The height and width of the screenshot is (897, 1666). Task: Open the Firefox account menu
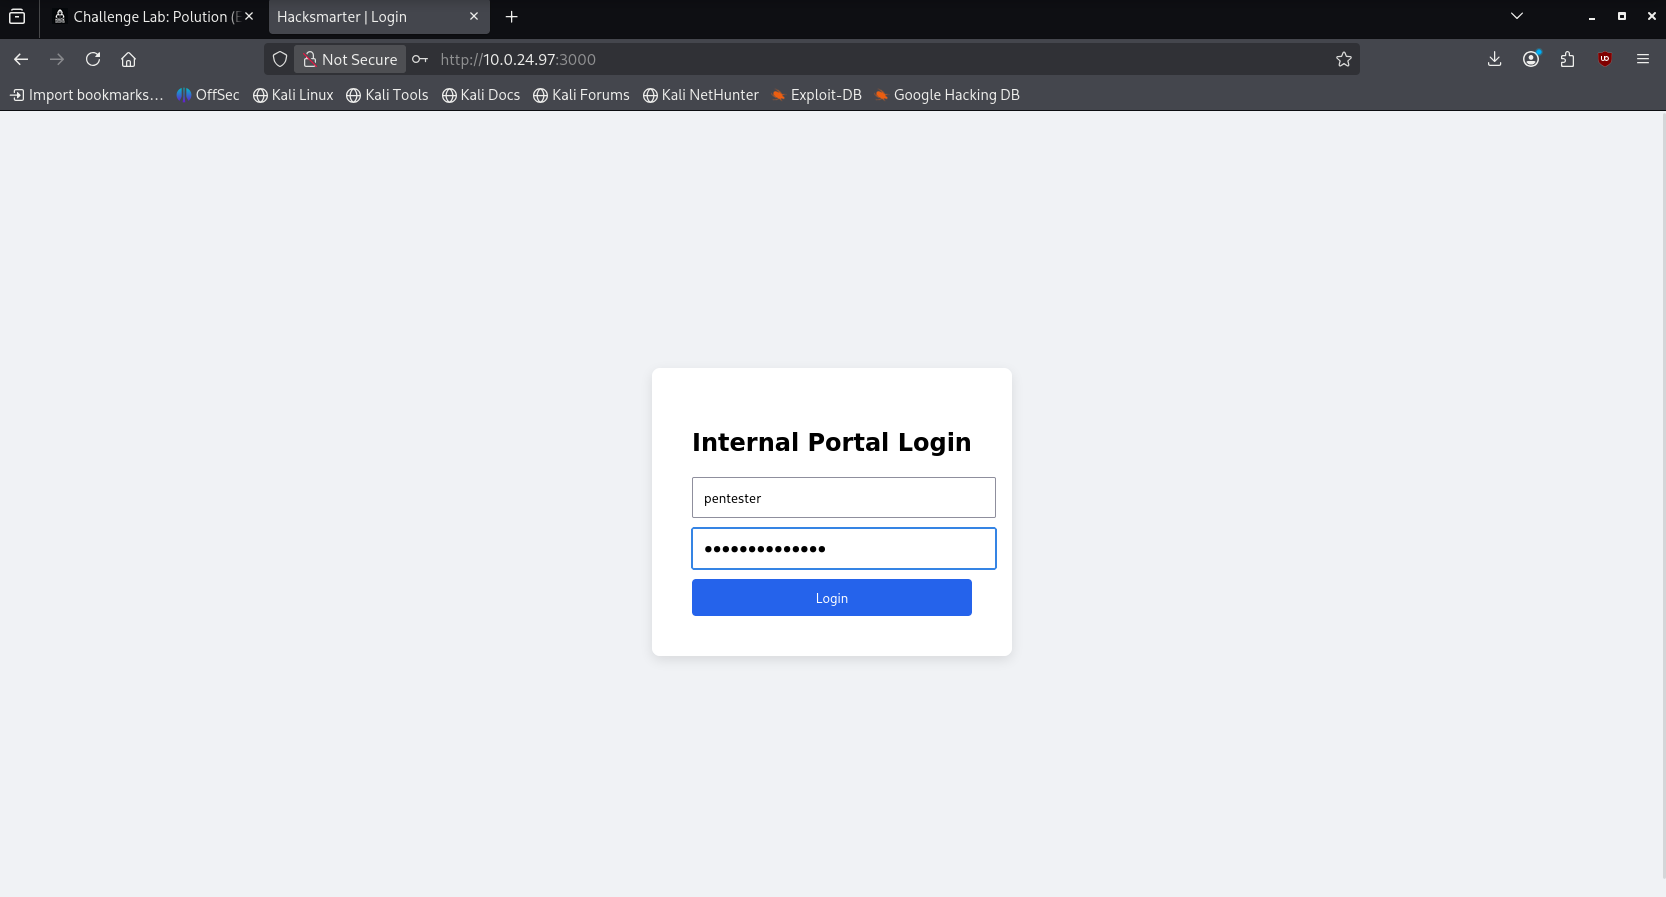tap(1531, 59)
